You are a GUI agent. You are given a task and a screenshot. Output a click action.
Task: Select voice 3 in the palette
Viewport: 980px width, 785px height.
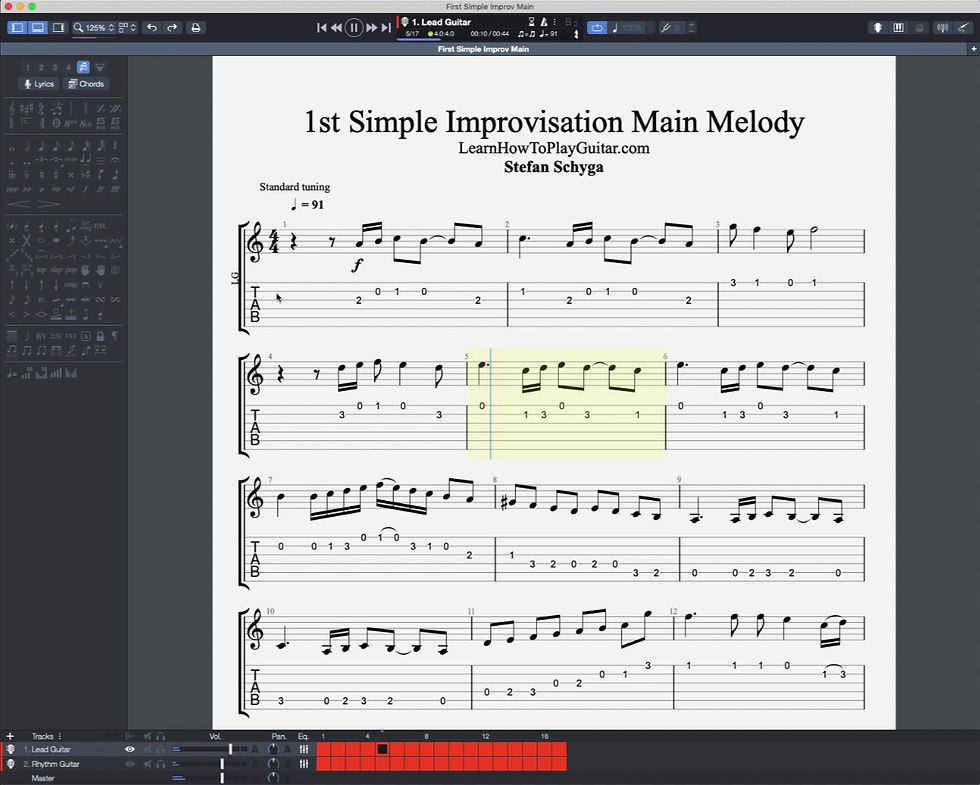point(55,68)
